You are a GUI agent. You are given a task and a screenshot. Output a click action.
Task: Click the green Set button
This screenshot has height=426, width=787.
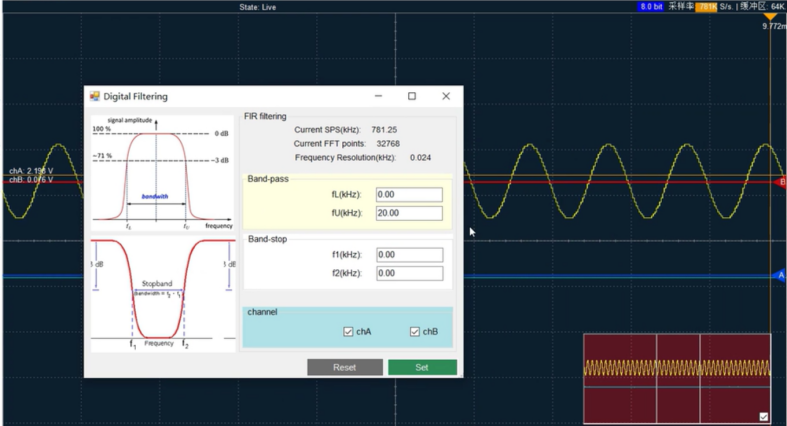click(422, 367)
